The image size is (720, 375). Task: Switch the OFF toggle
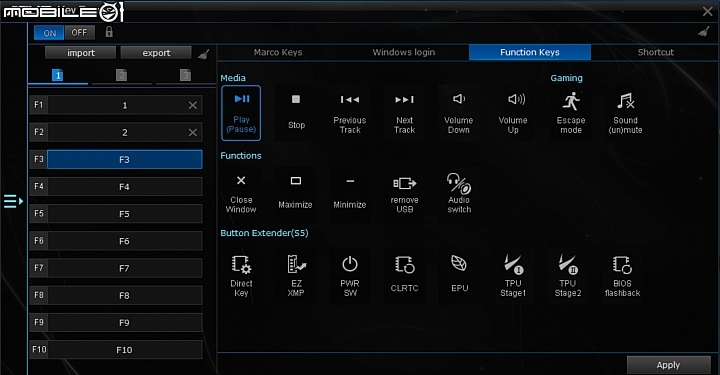click(x=79, y=33)
